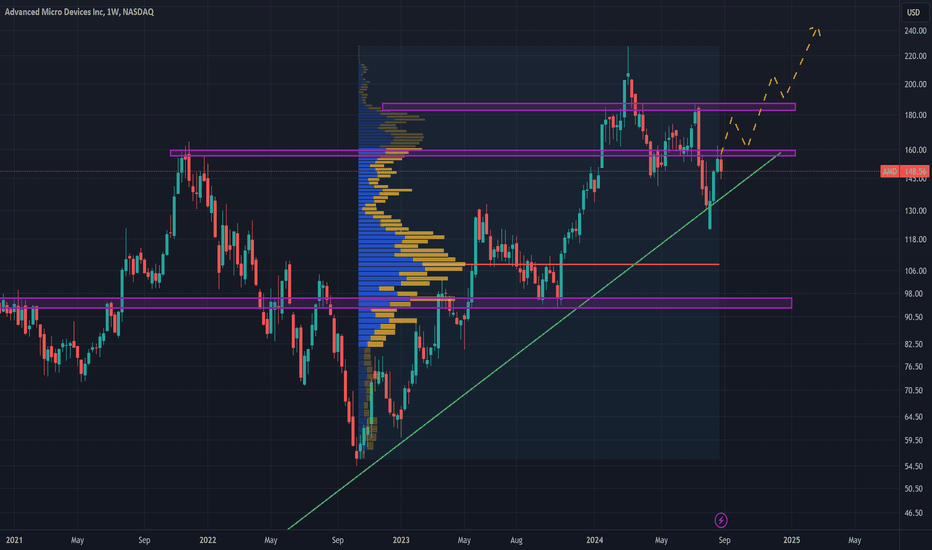Click the 76.50 price axis label
932x550 pixels.
(915, 367)
